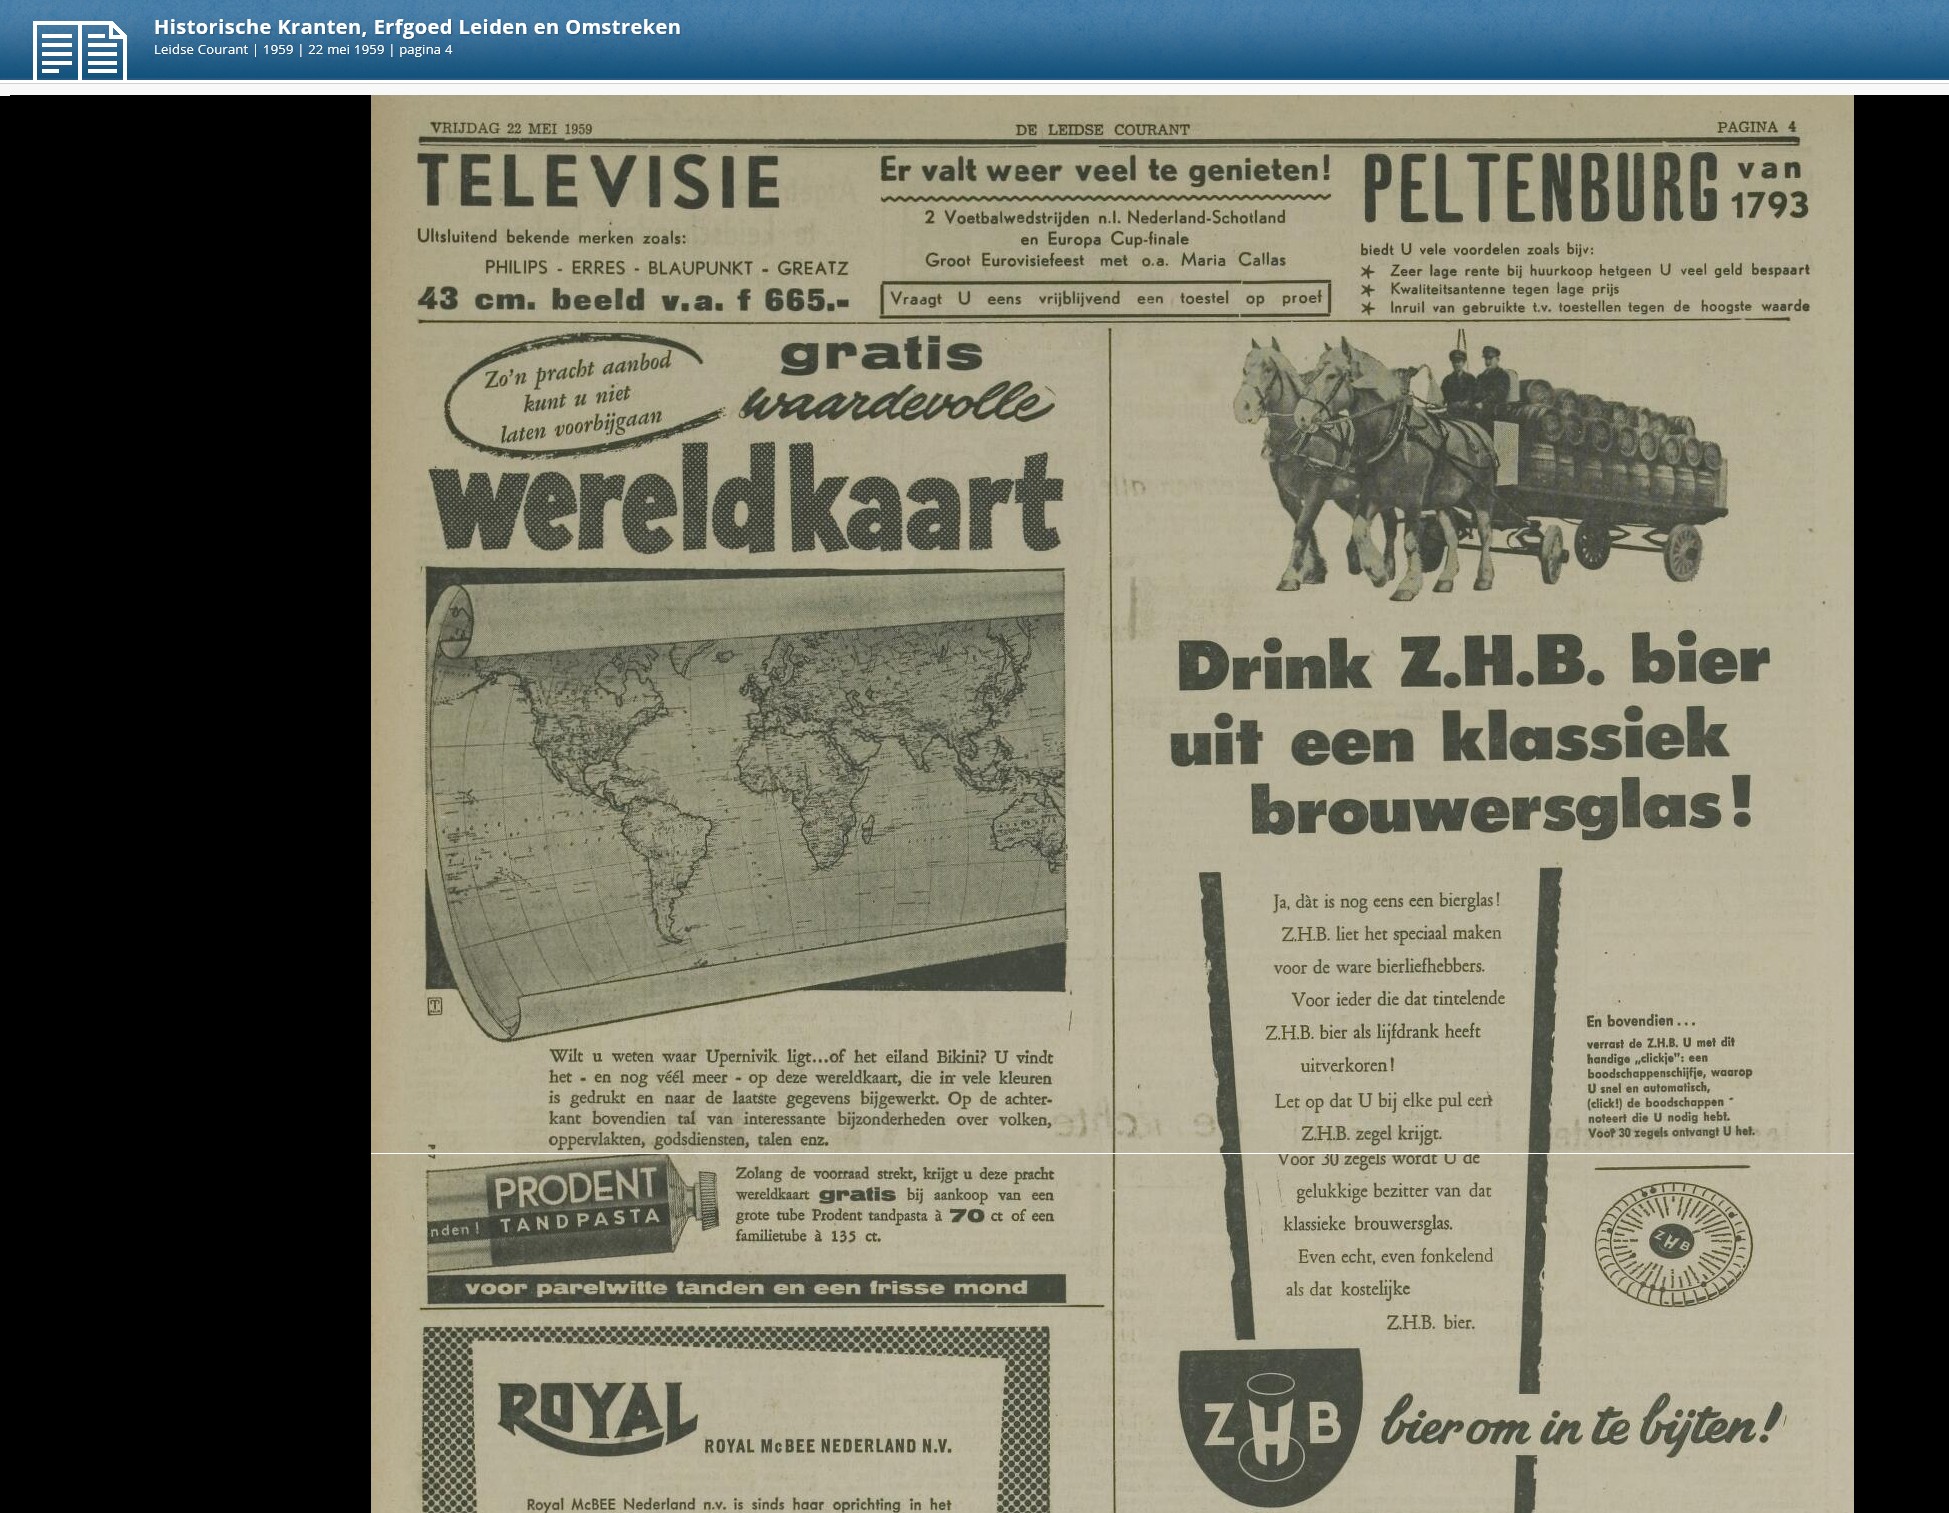Select the Leidse Courant breadcrumb
The height and width of the screenshot is (1513, 1949).
[200, 50]
